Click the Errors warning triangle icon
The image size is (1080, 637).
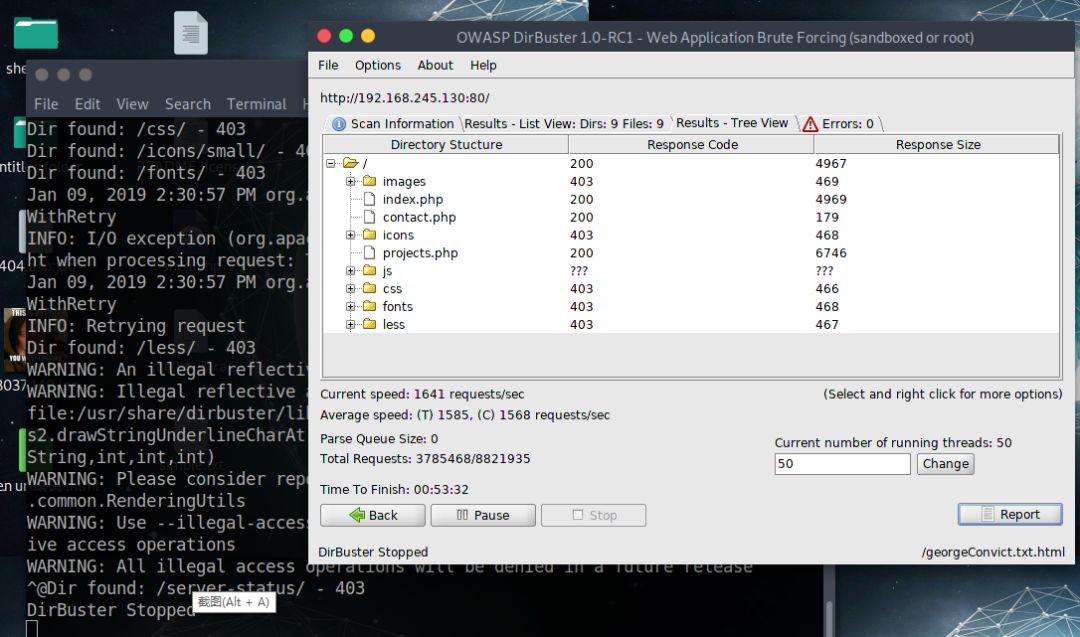point(810,124)
